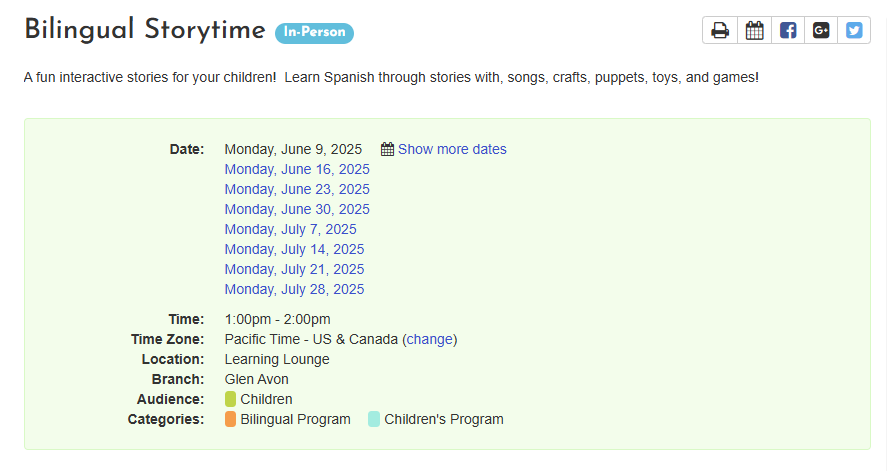Click the print icon
This screenshot has width=887, height=471.
(720, 30)
